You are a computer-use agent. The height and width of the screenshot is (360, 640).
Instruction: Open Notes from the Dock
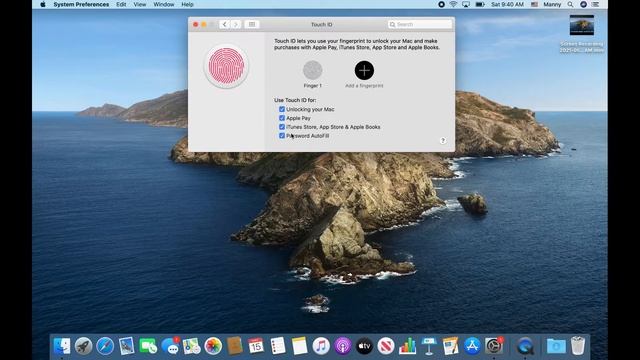(x=299, y=346)
